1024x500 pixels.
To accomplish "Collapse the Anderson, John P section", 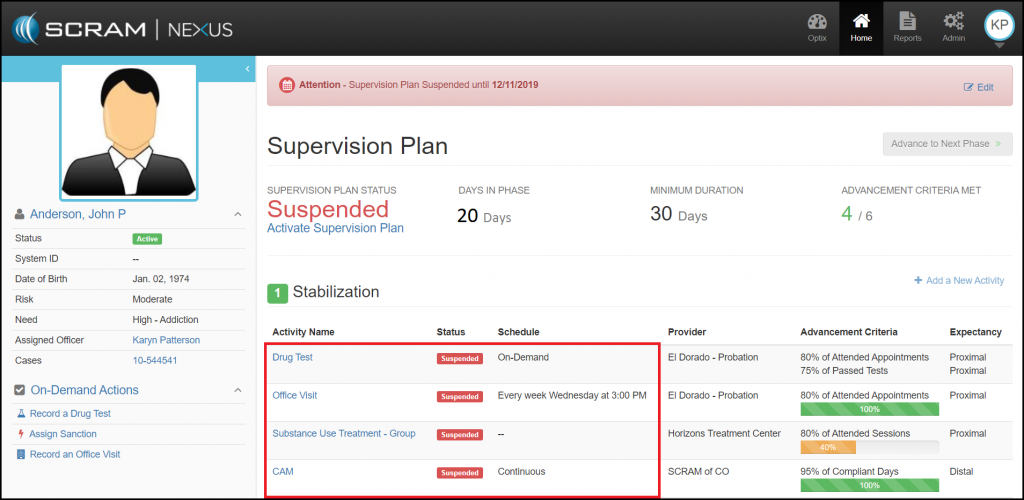I will point(237,214).
